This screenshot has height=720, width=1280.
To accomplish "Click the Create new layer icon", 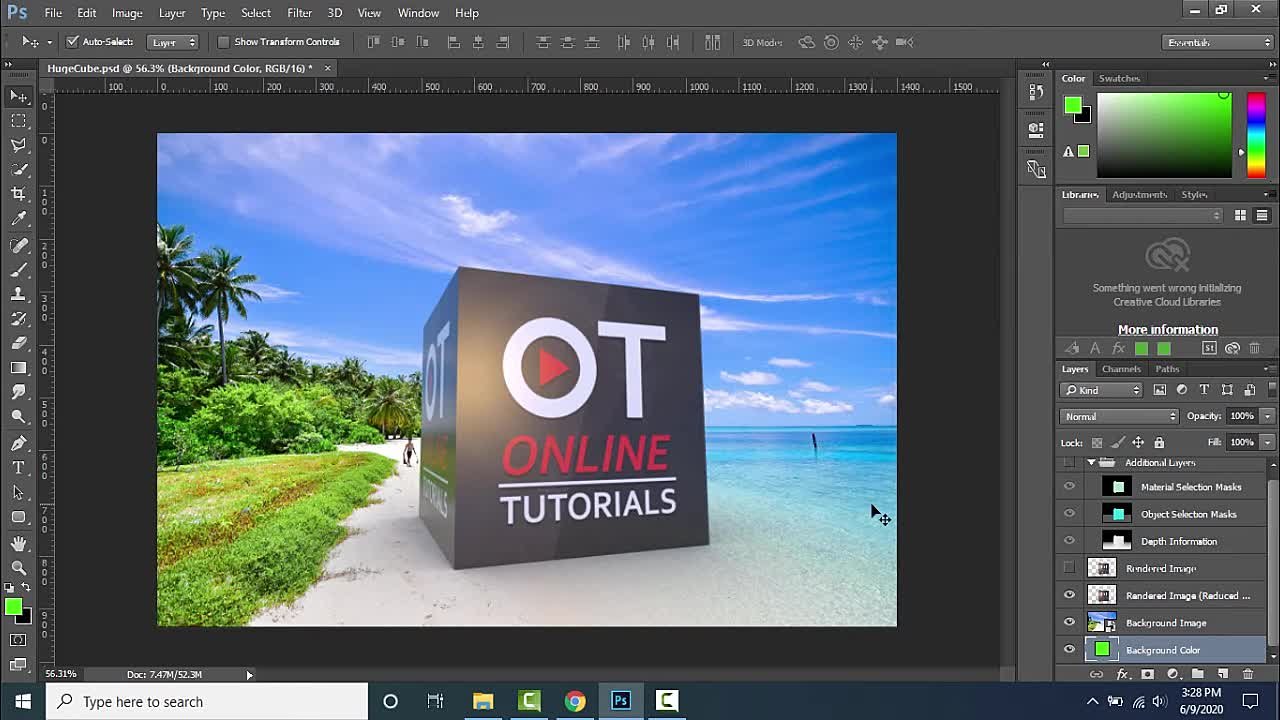I will point(1222,675).
